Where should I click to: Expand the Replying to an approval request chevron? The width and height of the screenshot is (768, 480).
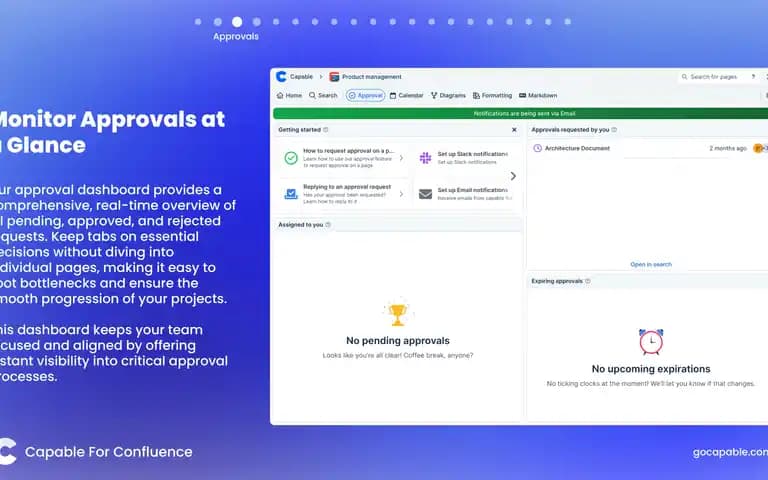pyautogui.click(x=401, y=194)
